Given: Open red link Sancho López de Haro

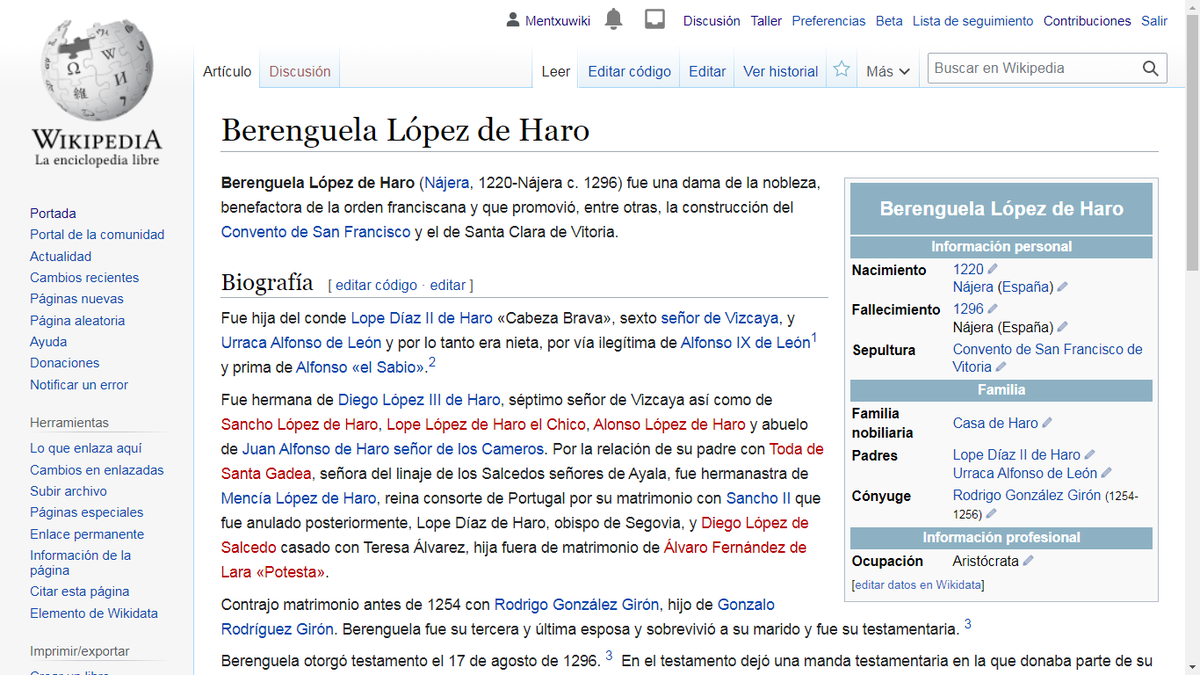Looking at the screenshot, I should [x=300, y=424].
